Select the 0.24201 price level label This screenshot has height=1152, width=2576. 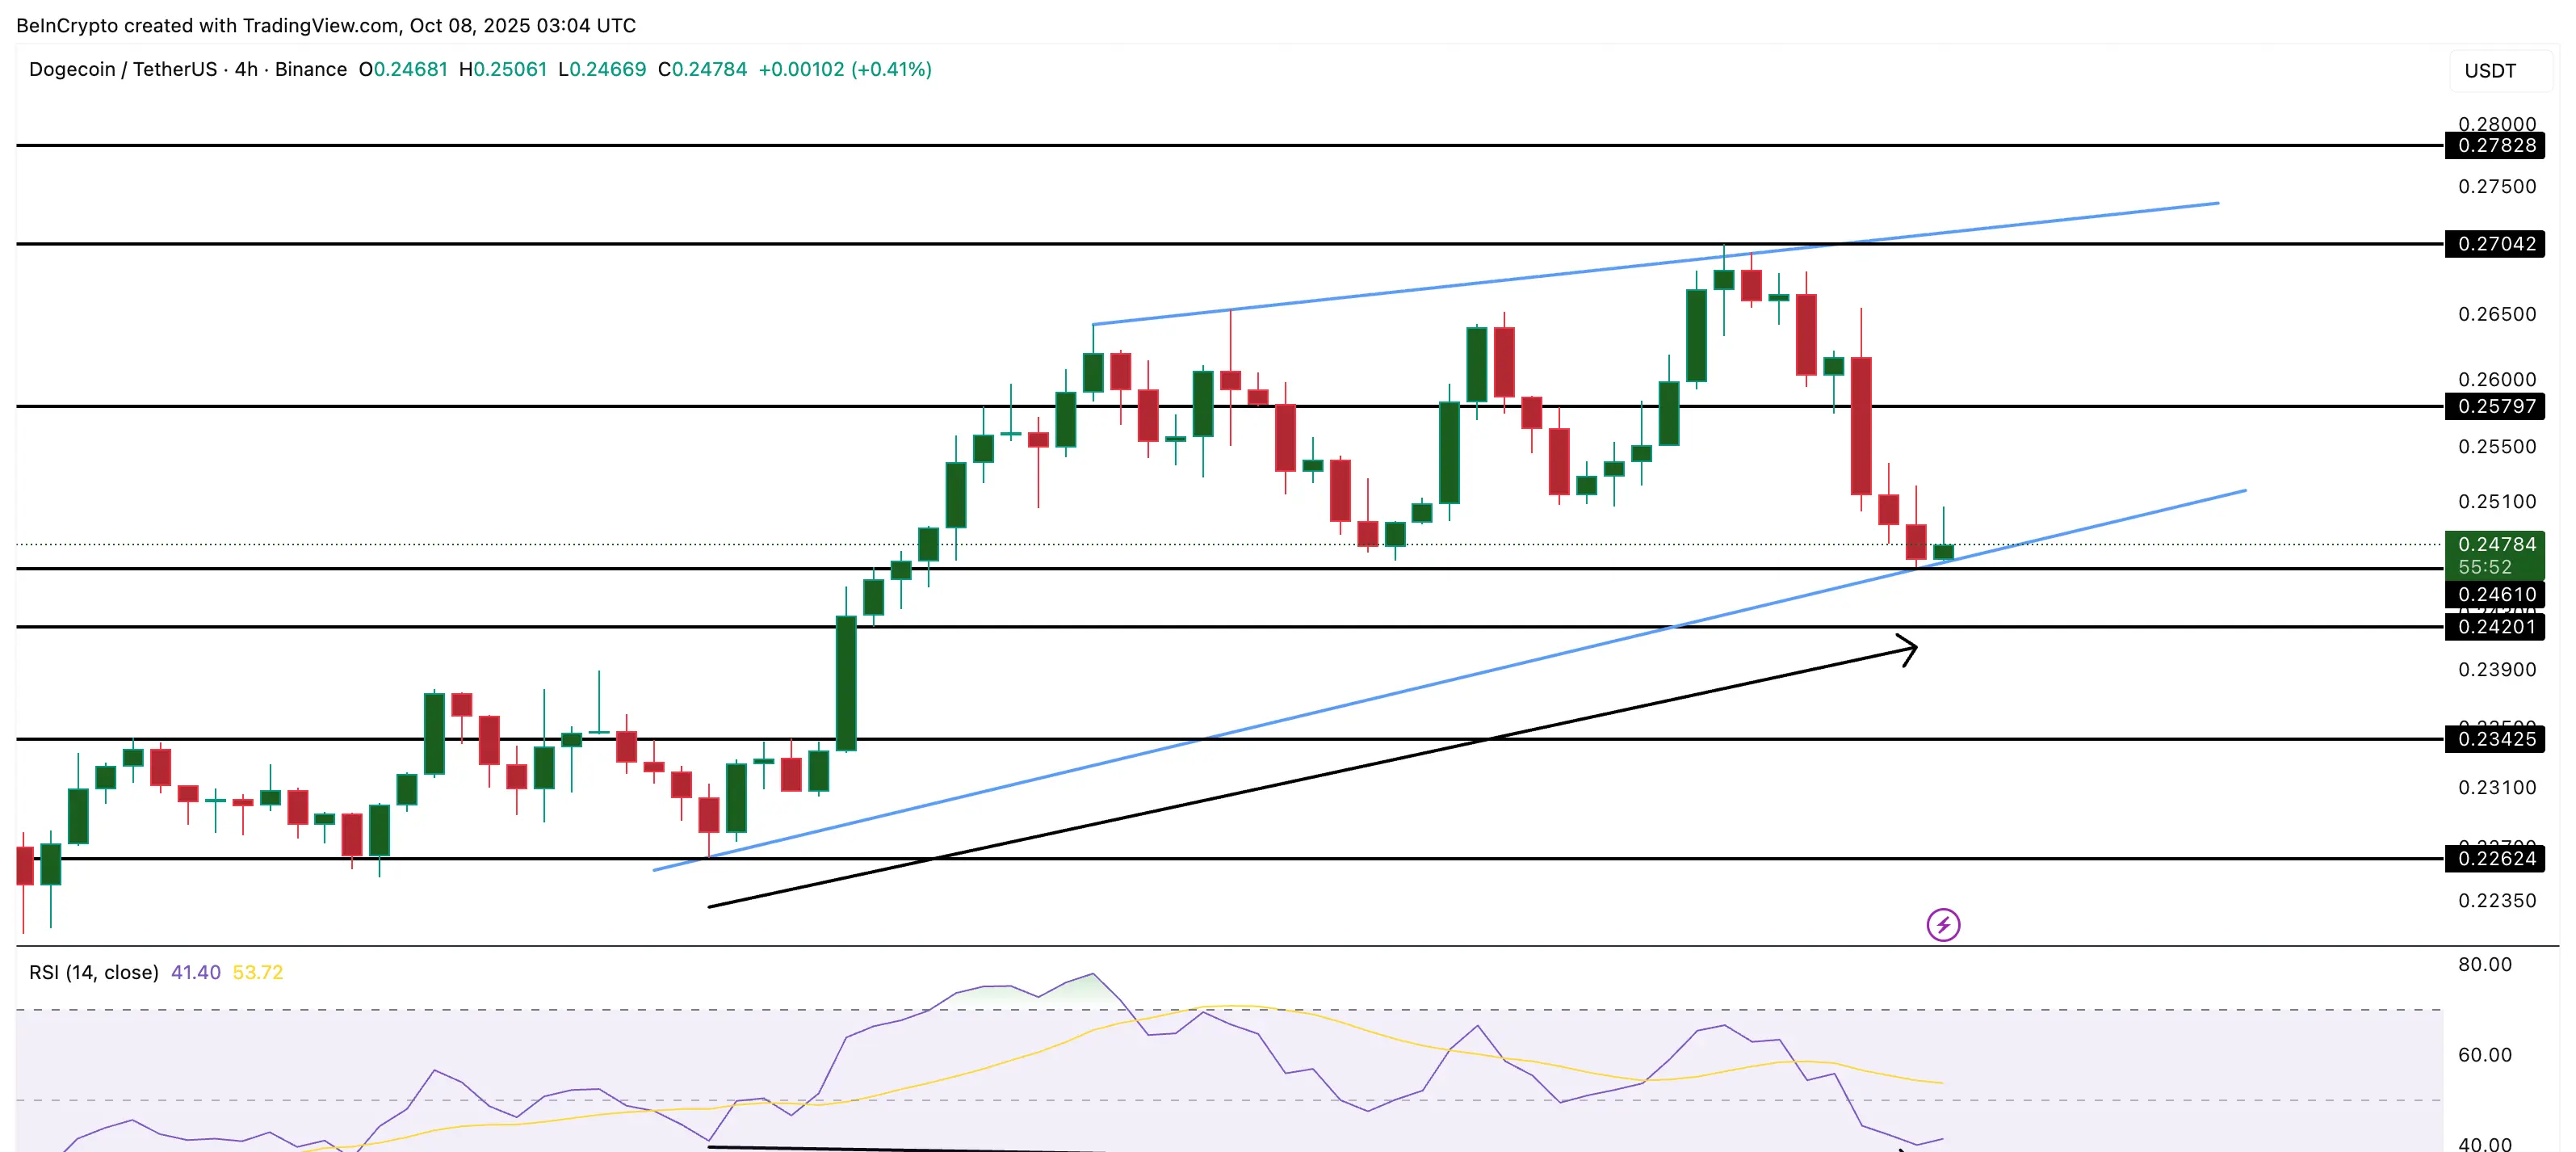point(2496,627)
